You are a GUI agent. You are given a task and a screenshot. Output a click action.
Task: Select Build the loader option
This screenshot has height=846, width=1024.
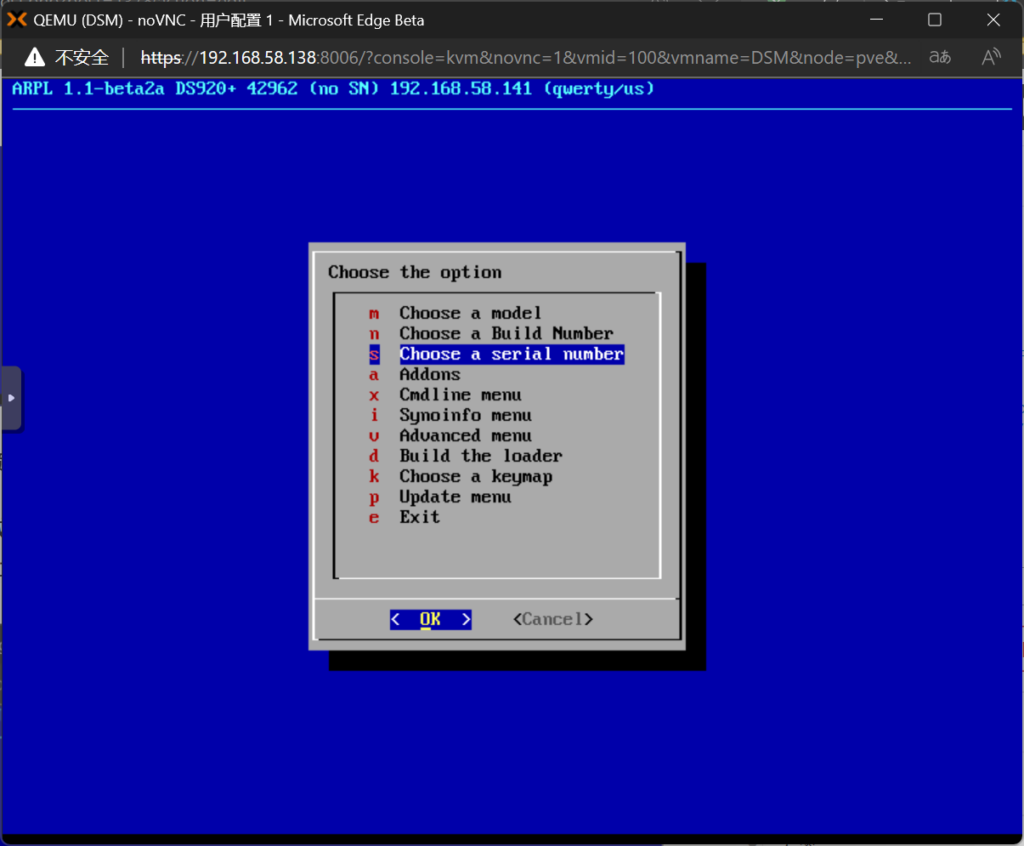pyautogui.click(x=480, y=456)
